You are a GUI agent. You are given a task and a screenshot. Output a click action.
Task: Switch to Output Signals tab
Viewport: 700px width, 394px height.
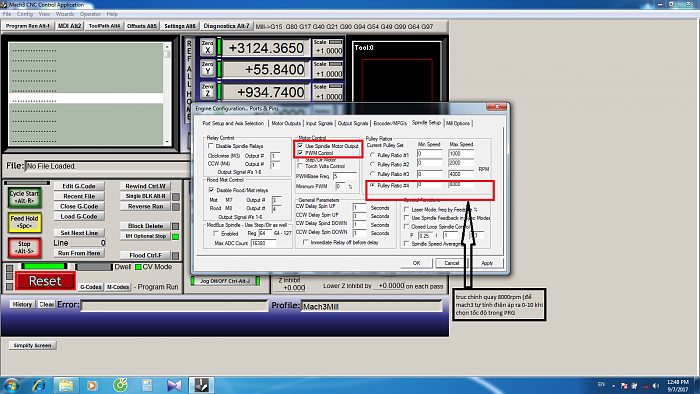click(x=353, y=123)
